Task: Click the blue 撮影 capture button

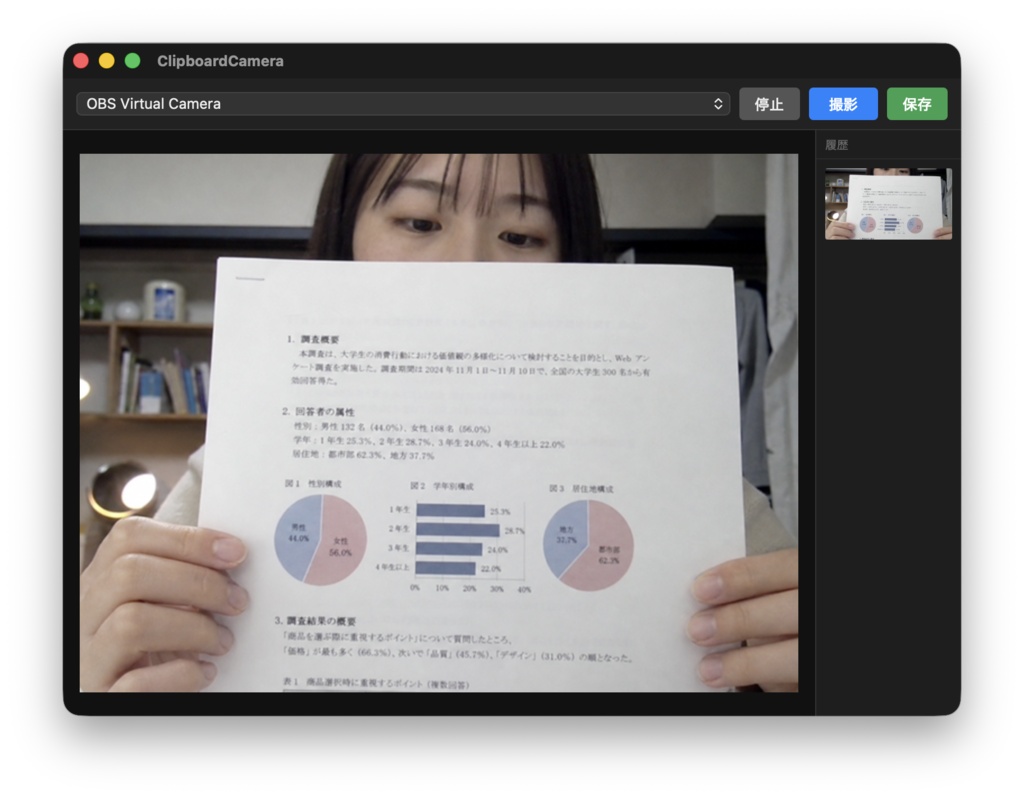Action: pos(843,104)
